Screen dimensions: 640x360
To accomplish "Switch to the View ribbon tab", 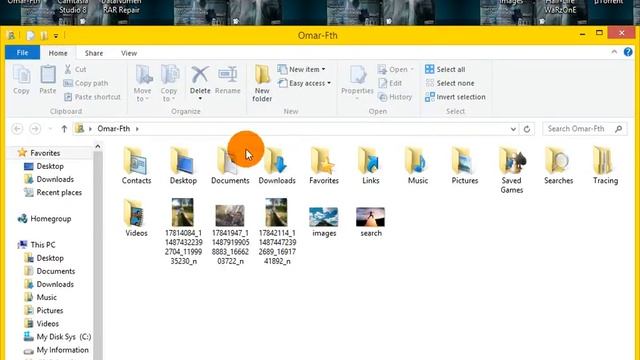I will coord(129,53).
